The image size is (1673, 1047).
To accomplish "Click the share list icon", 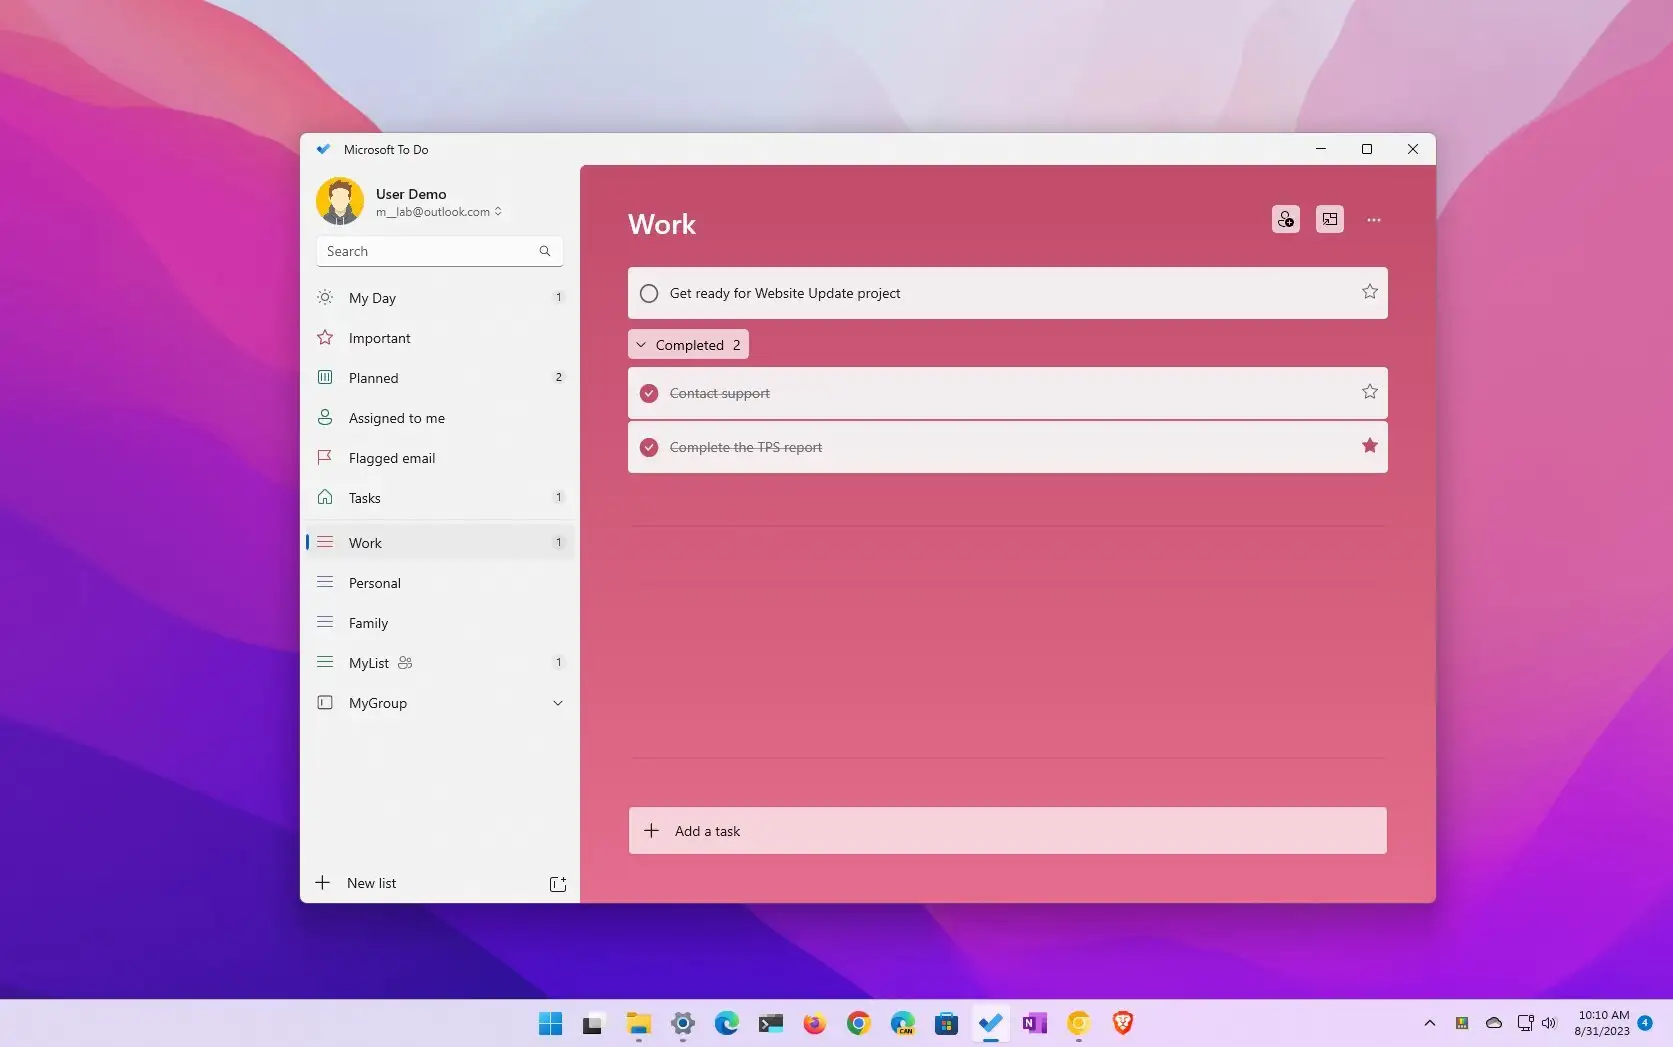I will click(1286, 219).
